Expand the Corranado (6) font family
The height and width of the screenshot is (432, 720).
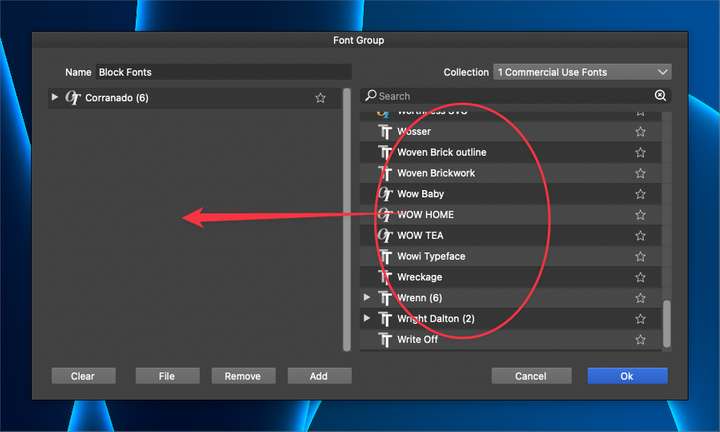coord(55,97)
